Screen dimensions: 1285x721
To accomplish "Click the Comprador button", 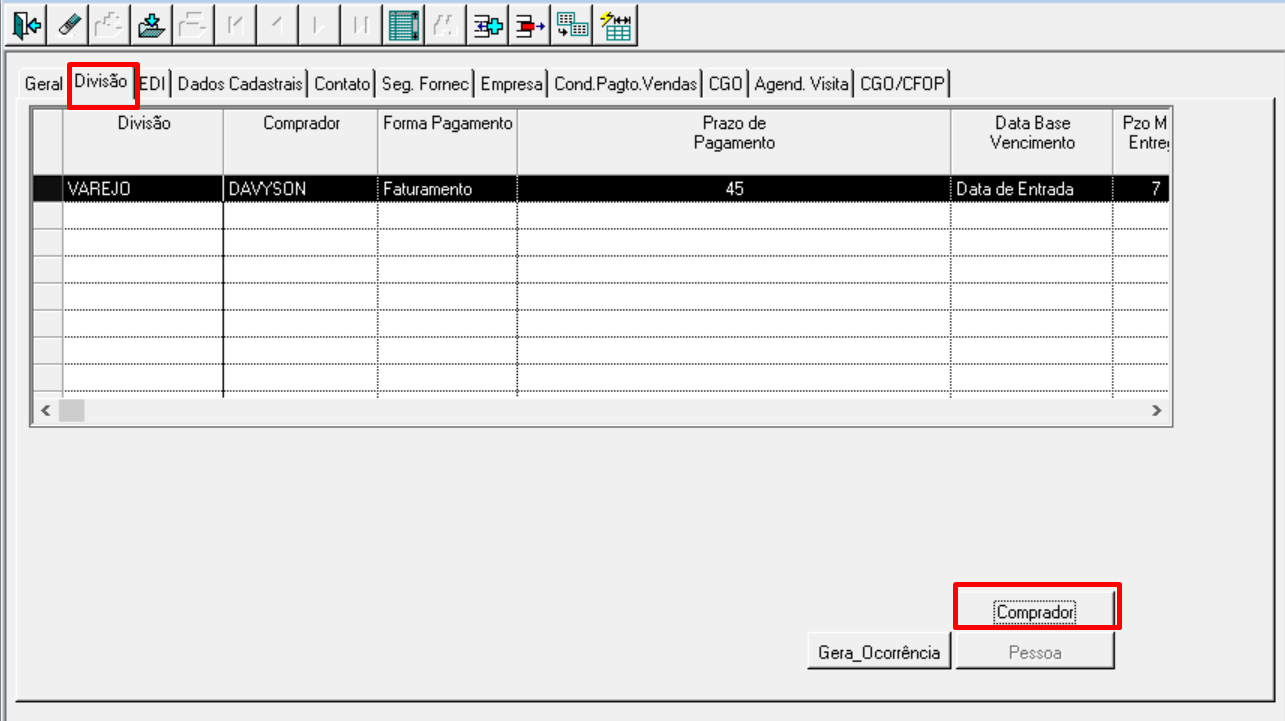I will [1035, 611].
